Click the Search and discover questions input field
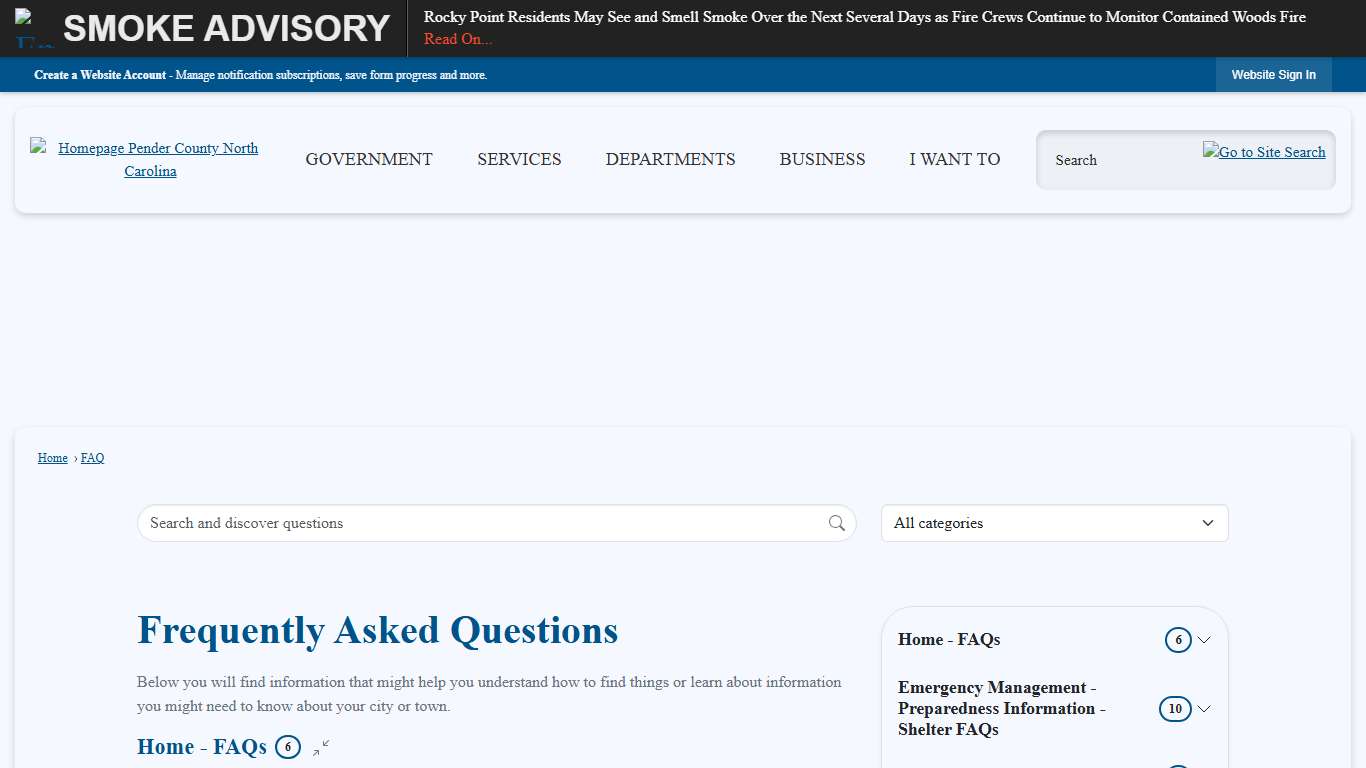This screenshot has width=1366, height=768. click(450, 523)
